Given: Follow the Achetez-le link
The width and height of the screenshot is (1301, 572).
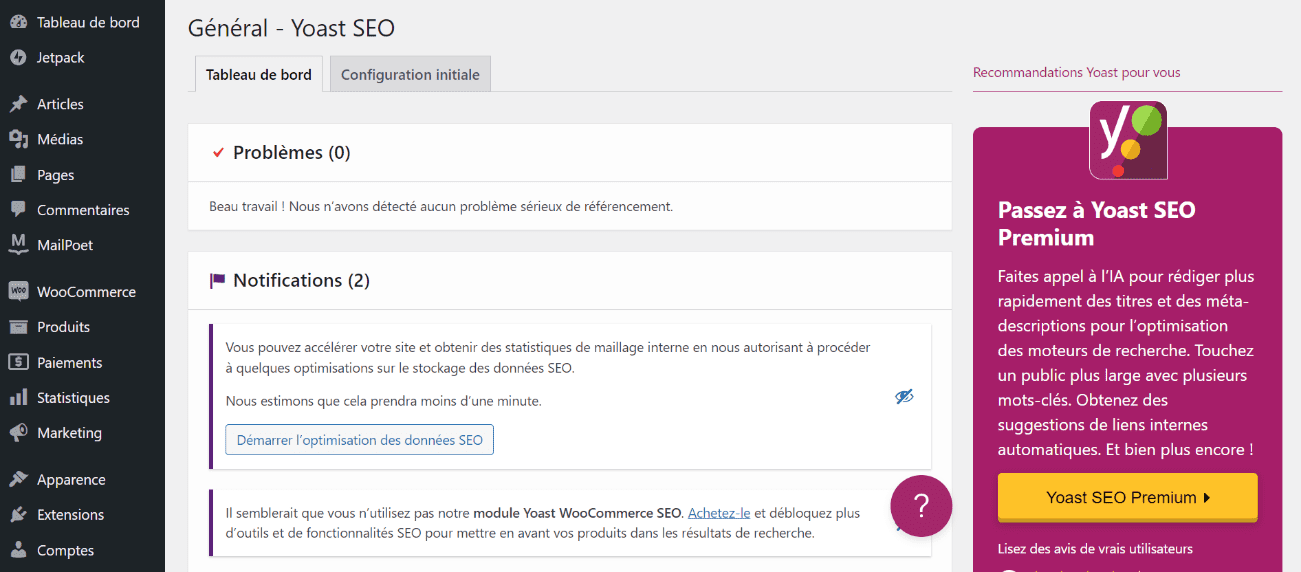Looking at the screenshot, I should pyautogui.click(x=719, y=513).
